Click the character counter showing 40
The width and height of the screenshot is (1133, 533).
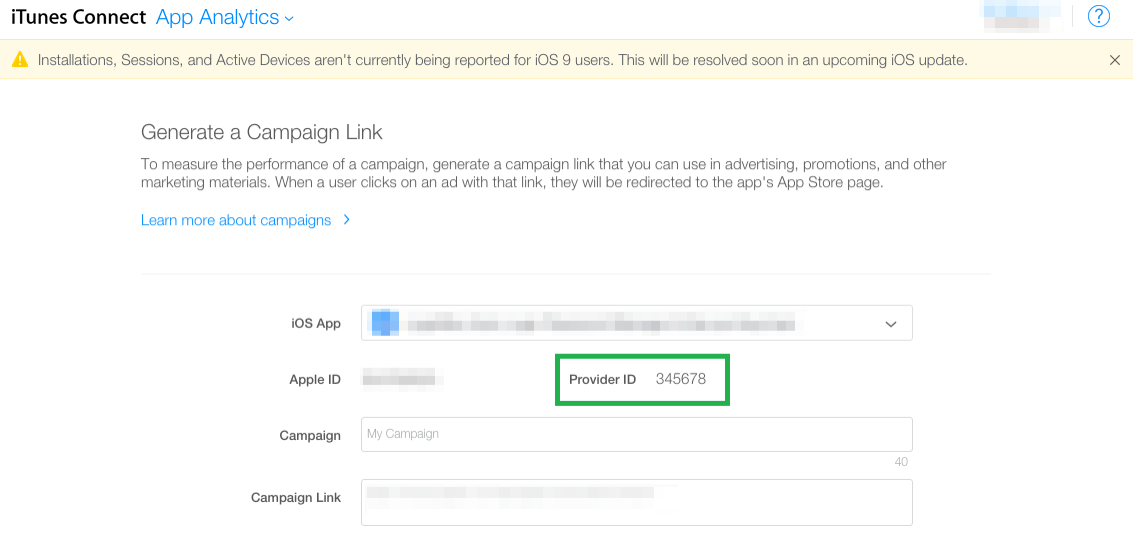901,462
